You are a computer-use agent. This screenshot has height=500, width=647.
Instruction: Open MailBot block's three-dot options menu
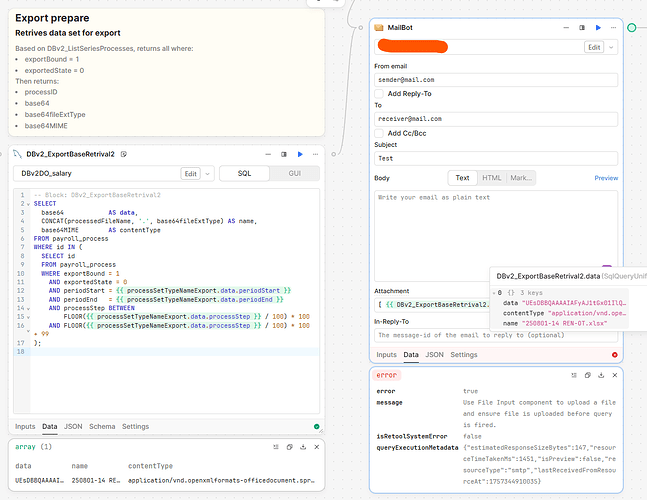612,28
